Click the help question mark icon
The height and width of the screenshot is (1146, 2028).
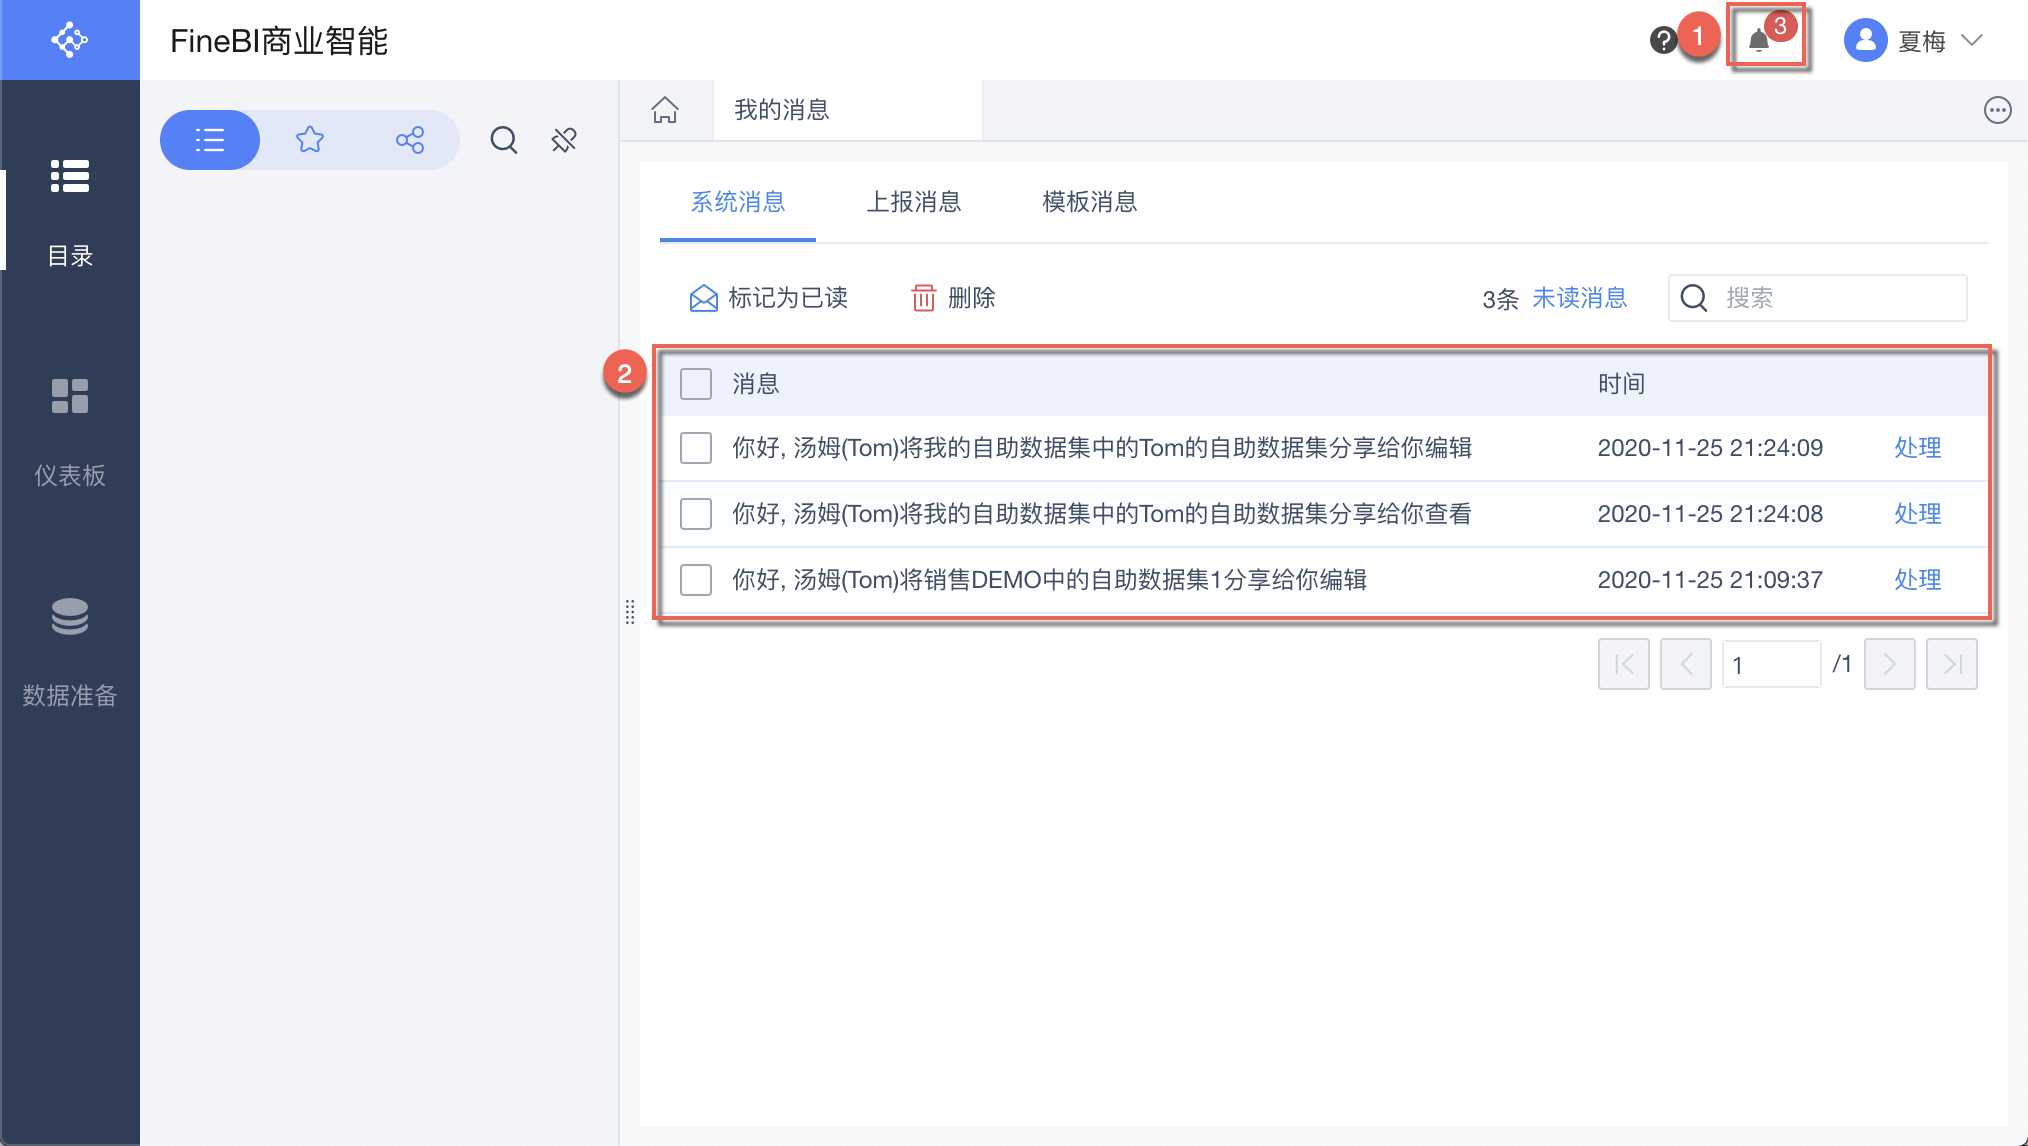tap(1662, 41)
